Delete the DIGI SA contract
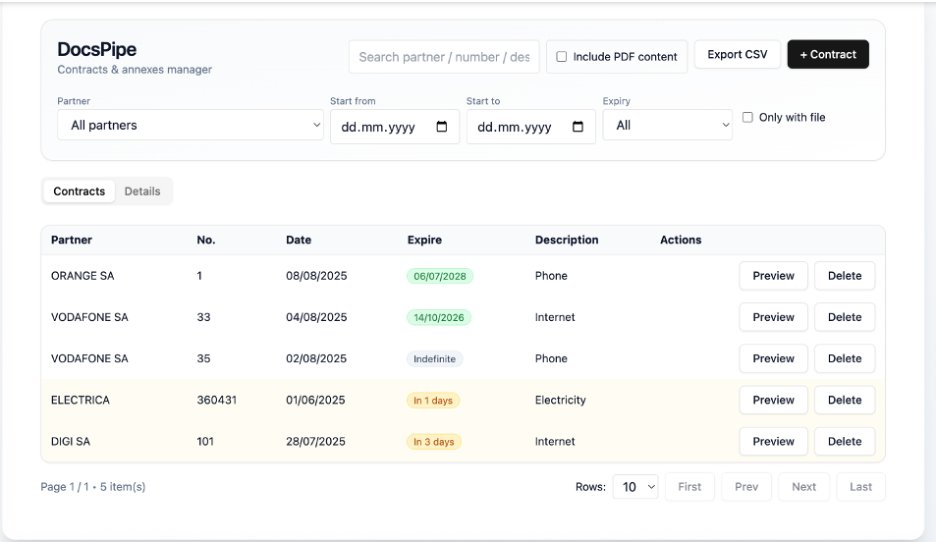The image size is (936, 542). (845, 441)
